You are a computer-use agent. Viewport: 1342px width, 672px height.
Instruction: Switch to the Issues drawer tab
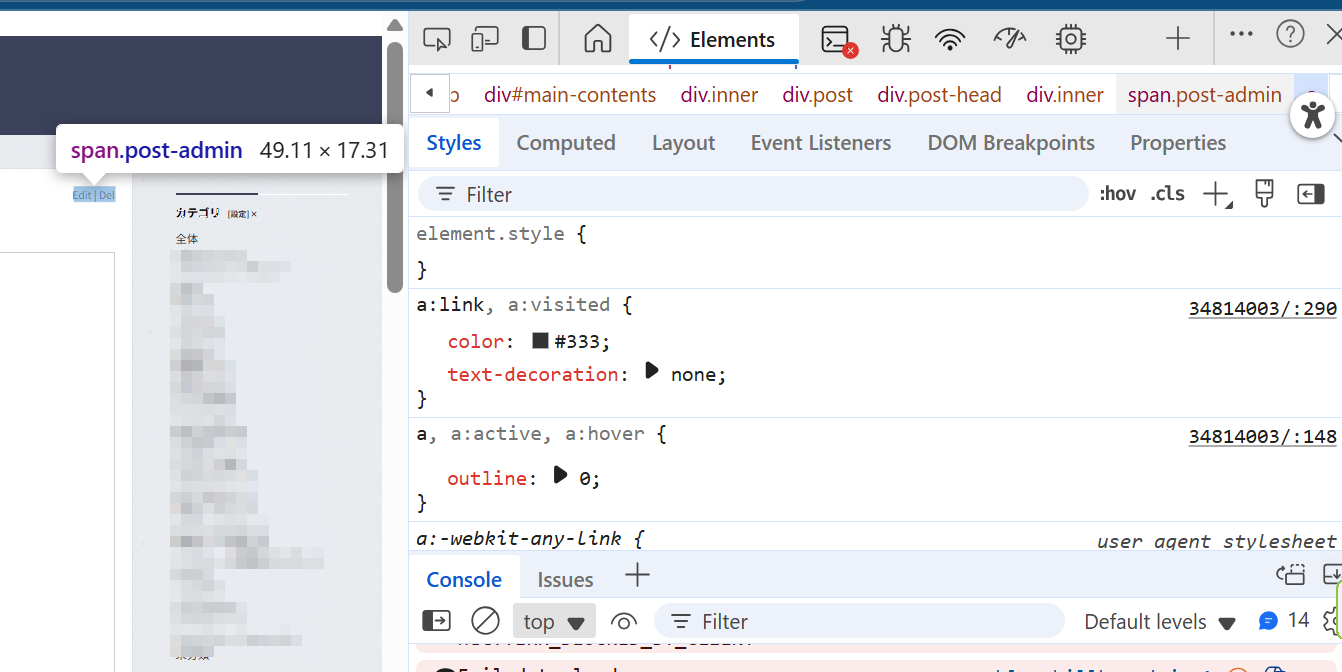565,579
